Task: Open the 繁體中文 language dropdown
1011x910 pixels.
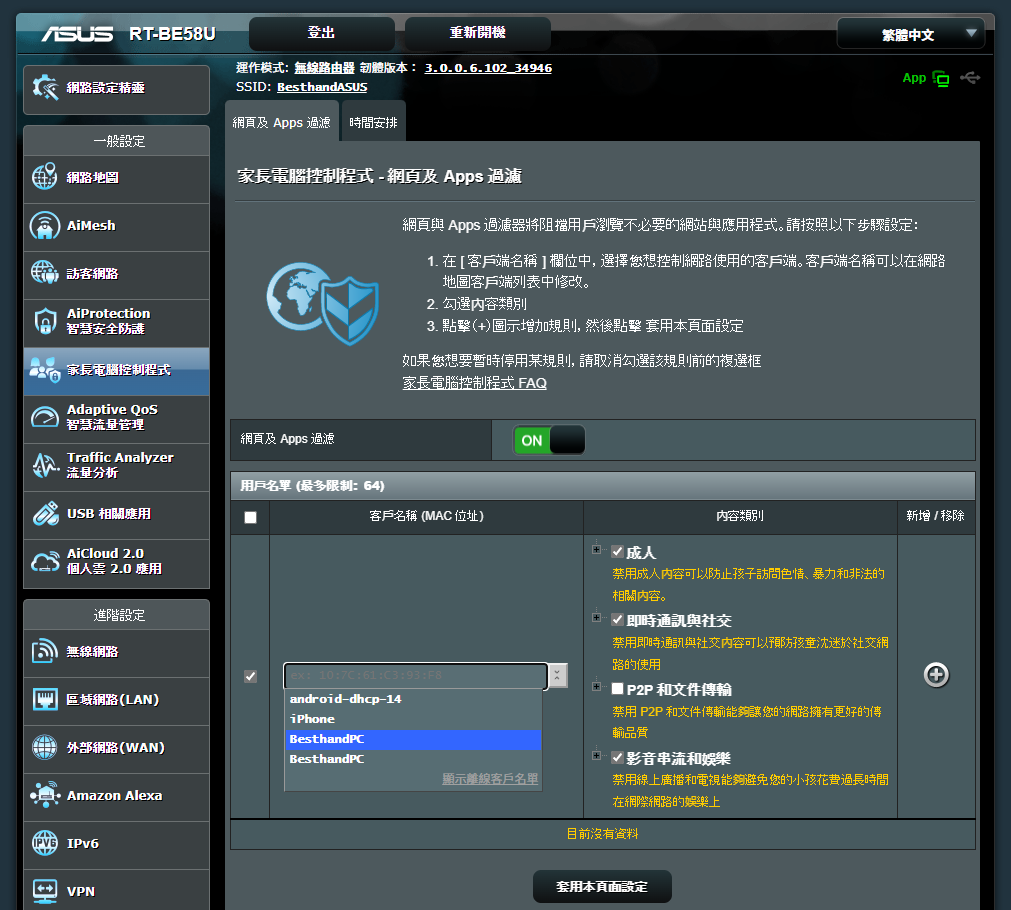Action: pyautogui.click(x=910, y=34)
